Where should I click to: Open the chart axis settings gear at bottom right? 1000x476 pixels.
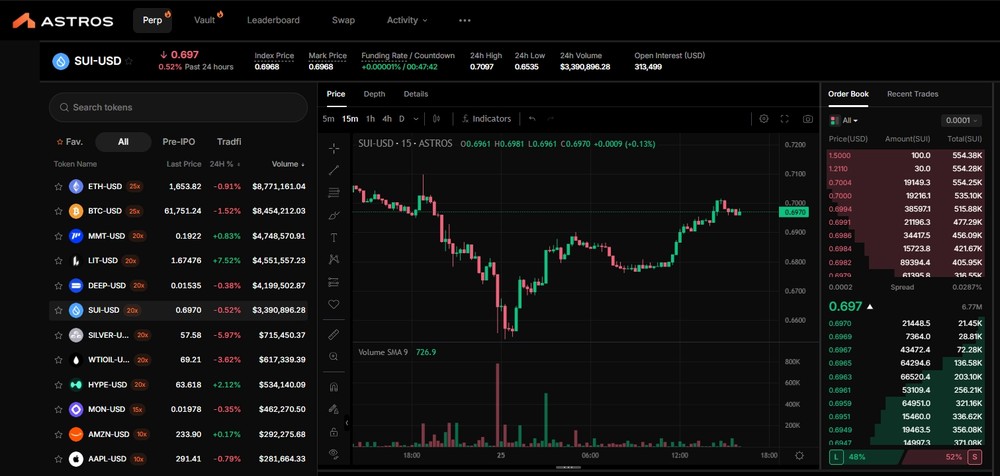pyautogui.click(x=800, y=456)
